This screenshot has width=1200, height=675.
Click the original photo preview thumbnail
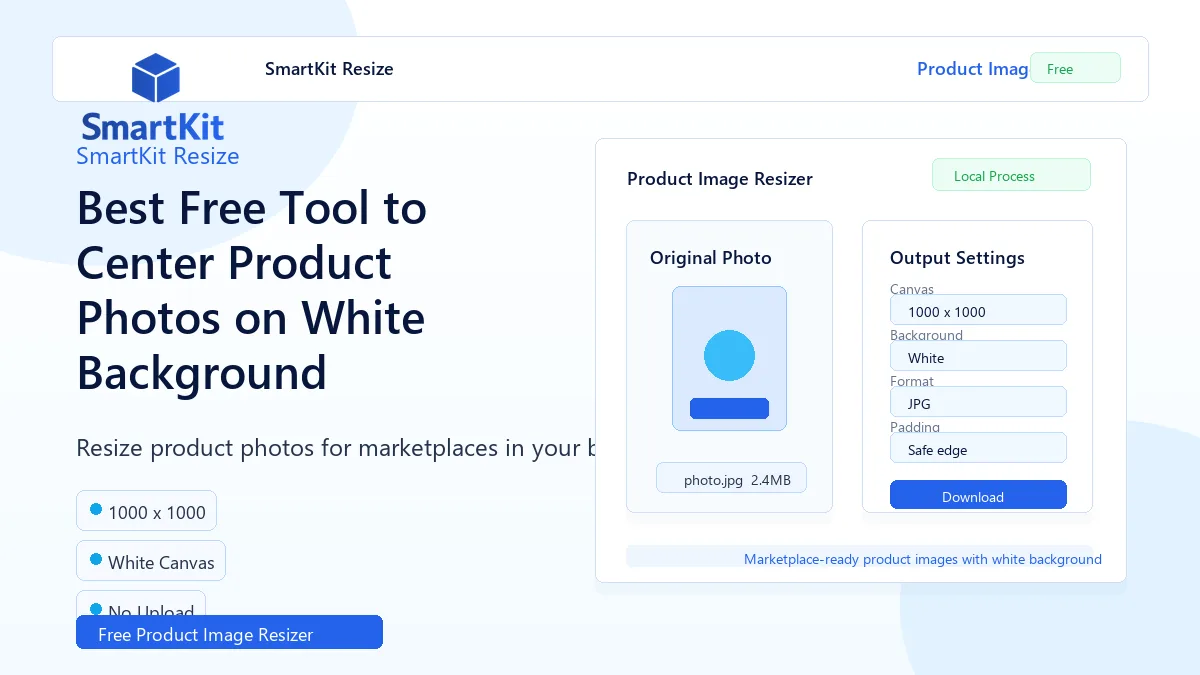pos(729,359)
